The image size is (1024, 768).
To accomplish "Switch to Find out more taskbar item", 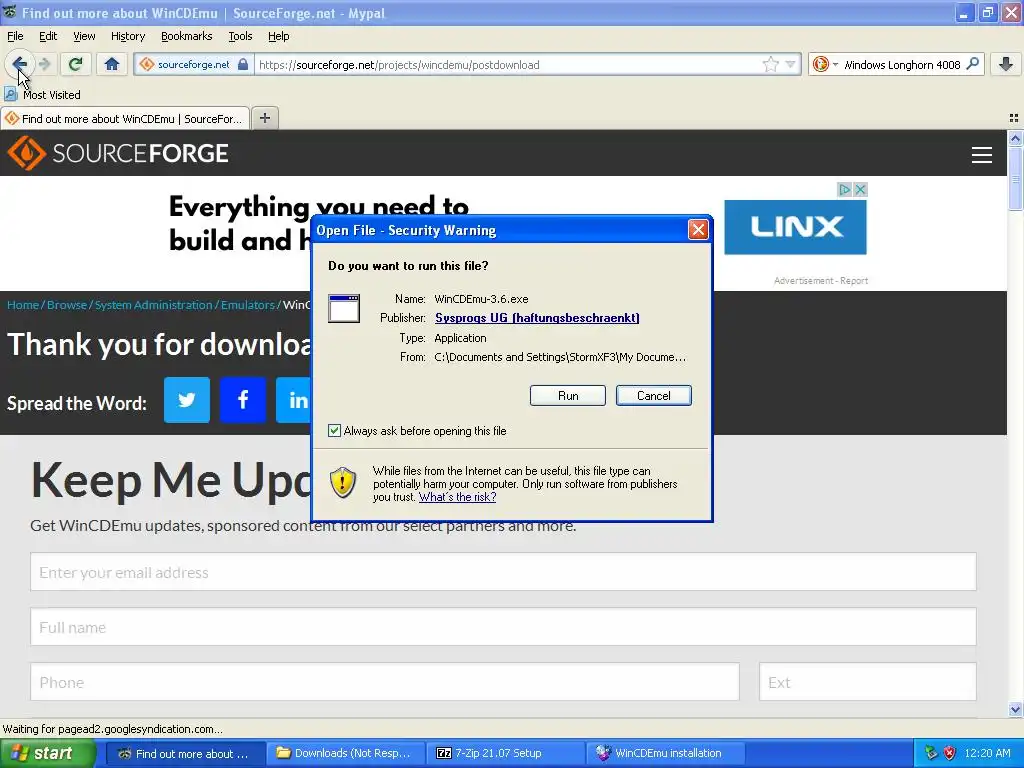I will (185, 754).
